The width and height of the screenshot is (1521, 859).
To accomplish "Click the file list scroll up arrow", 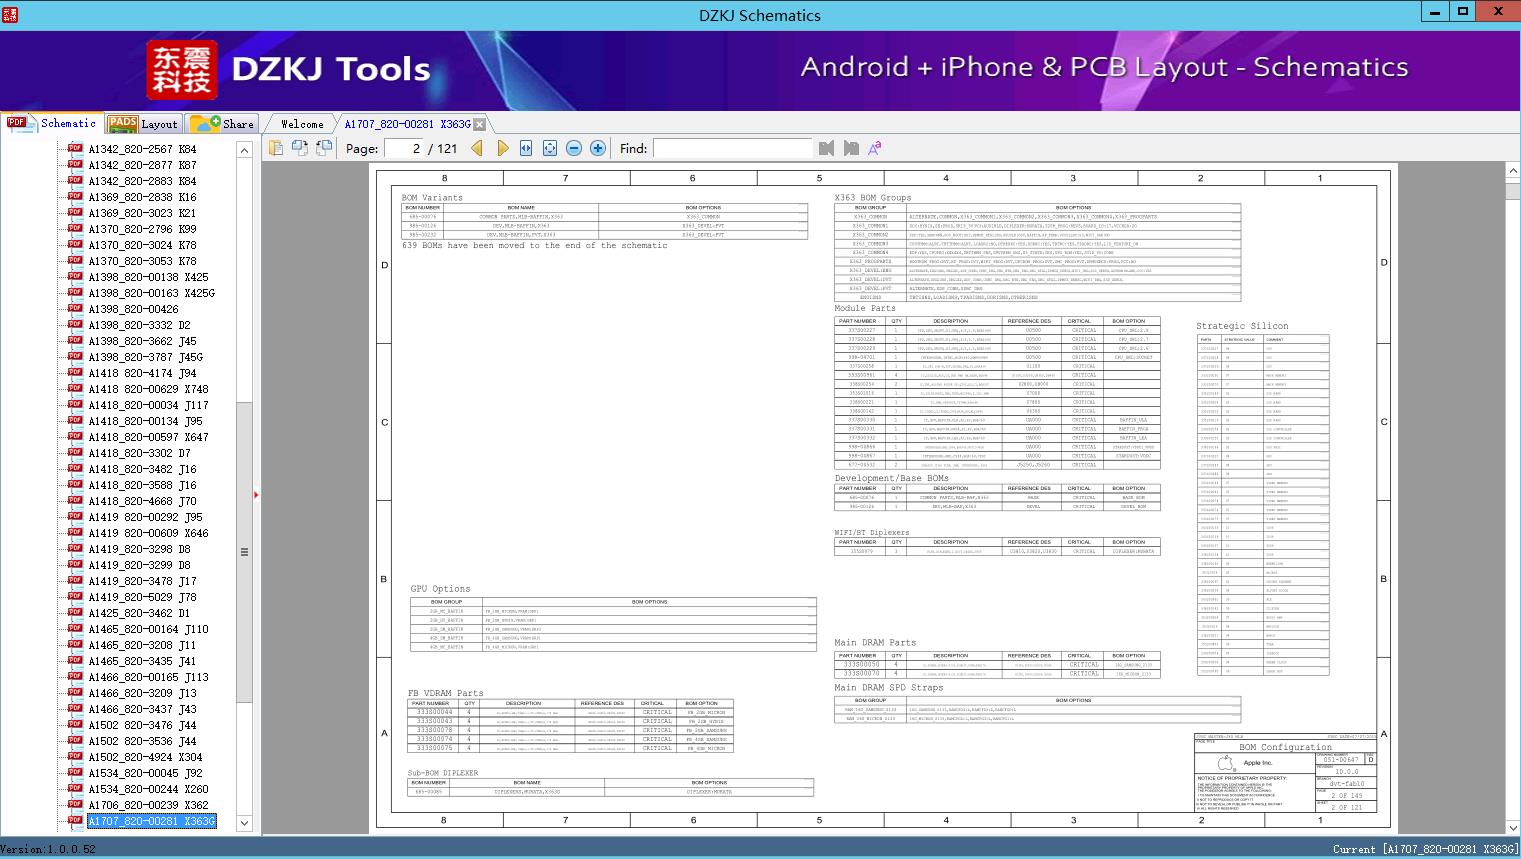I will coord(244,150).
